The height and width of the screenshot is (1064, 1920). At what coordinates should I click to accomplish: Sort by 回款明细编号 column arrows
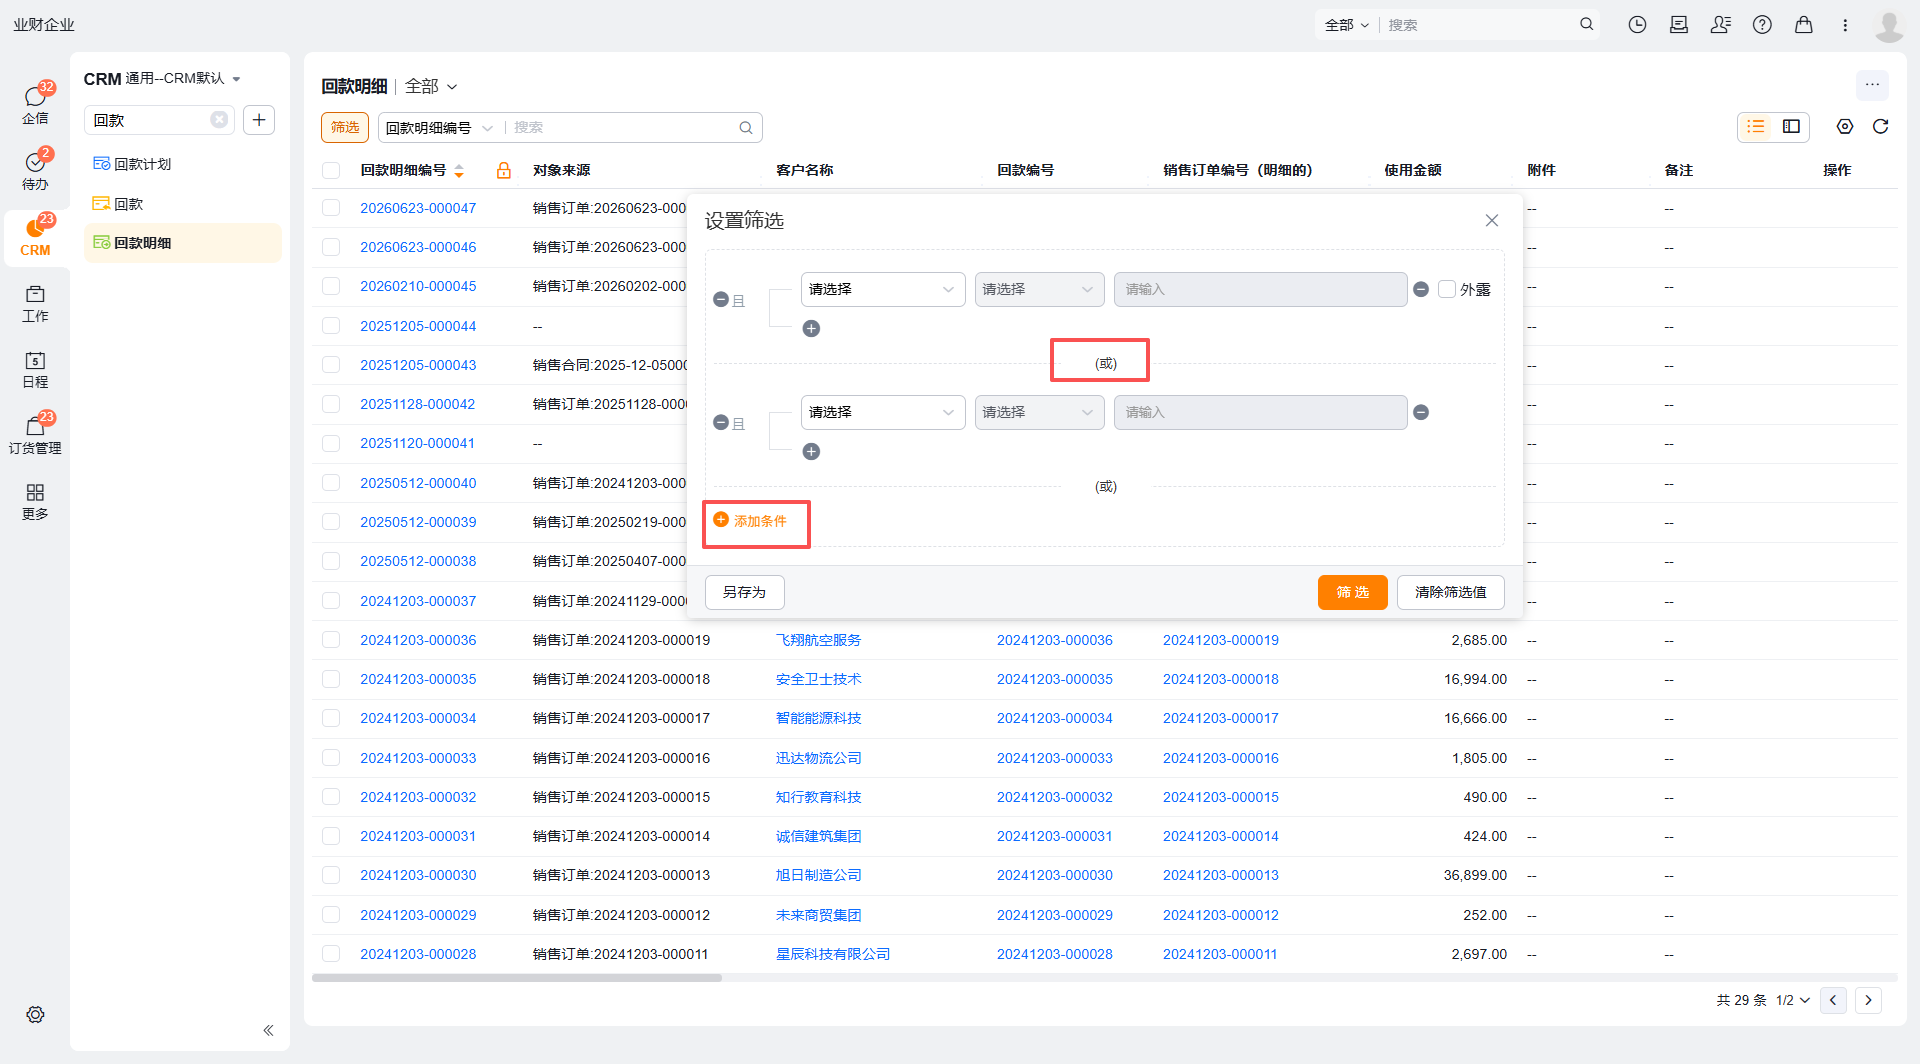(x=459, y=171)
